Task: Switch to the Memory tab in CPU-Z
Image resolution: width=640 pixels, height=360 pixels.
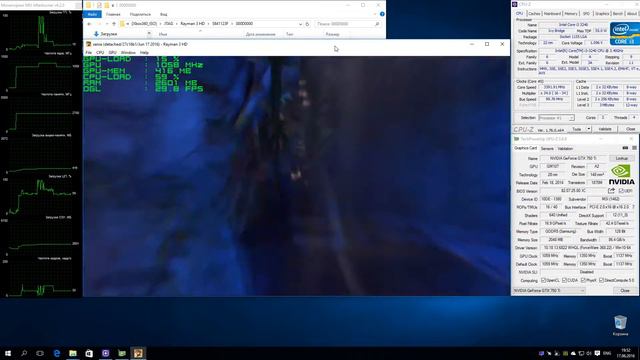Action: (571, 13)
